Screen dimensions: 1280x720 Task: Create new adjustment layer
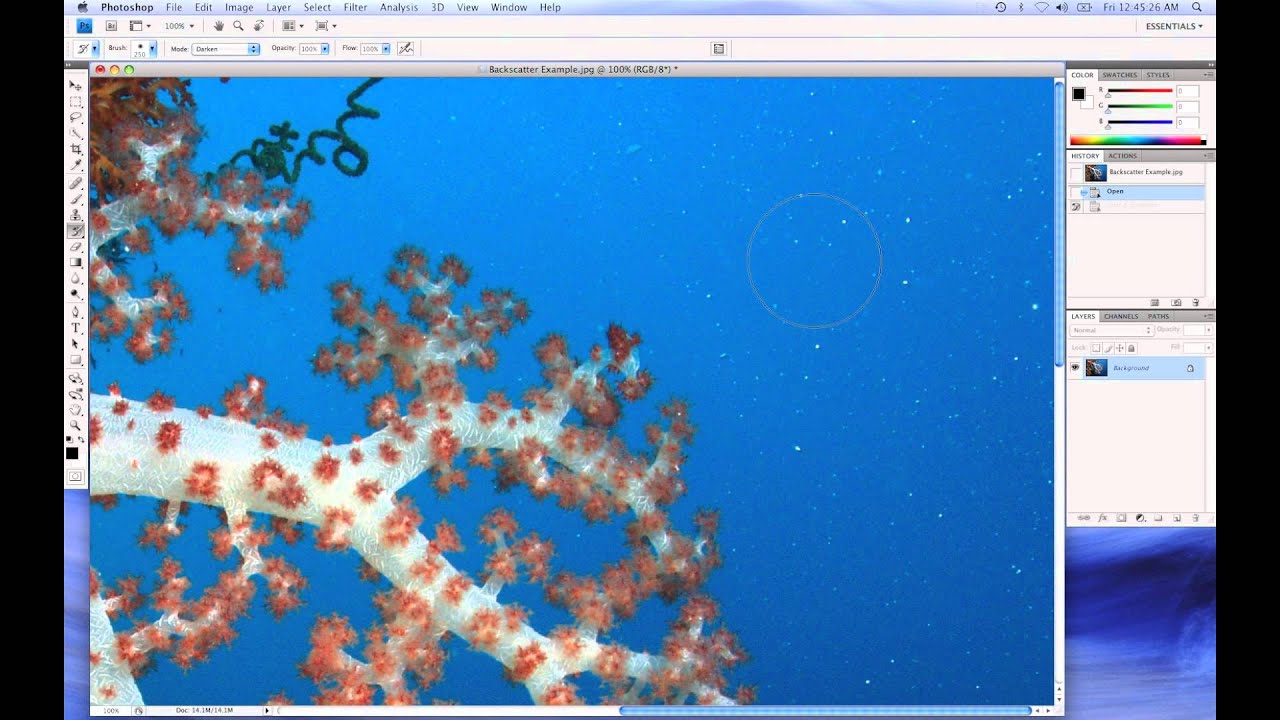tap(1140, 518)
